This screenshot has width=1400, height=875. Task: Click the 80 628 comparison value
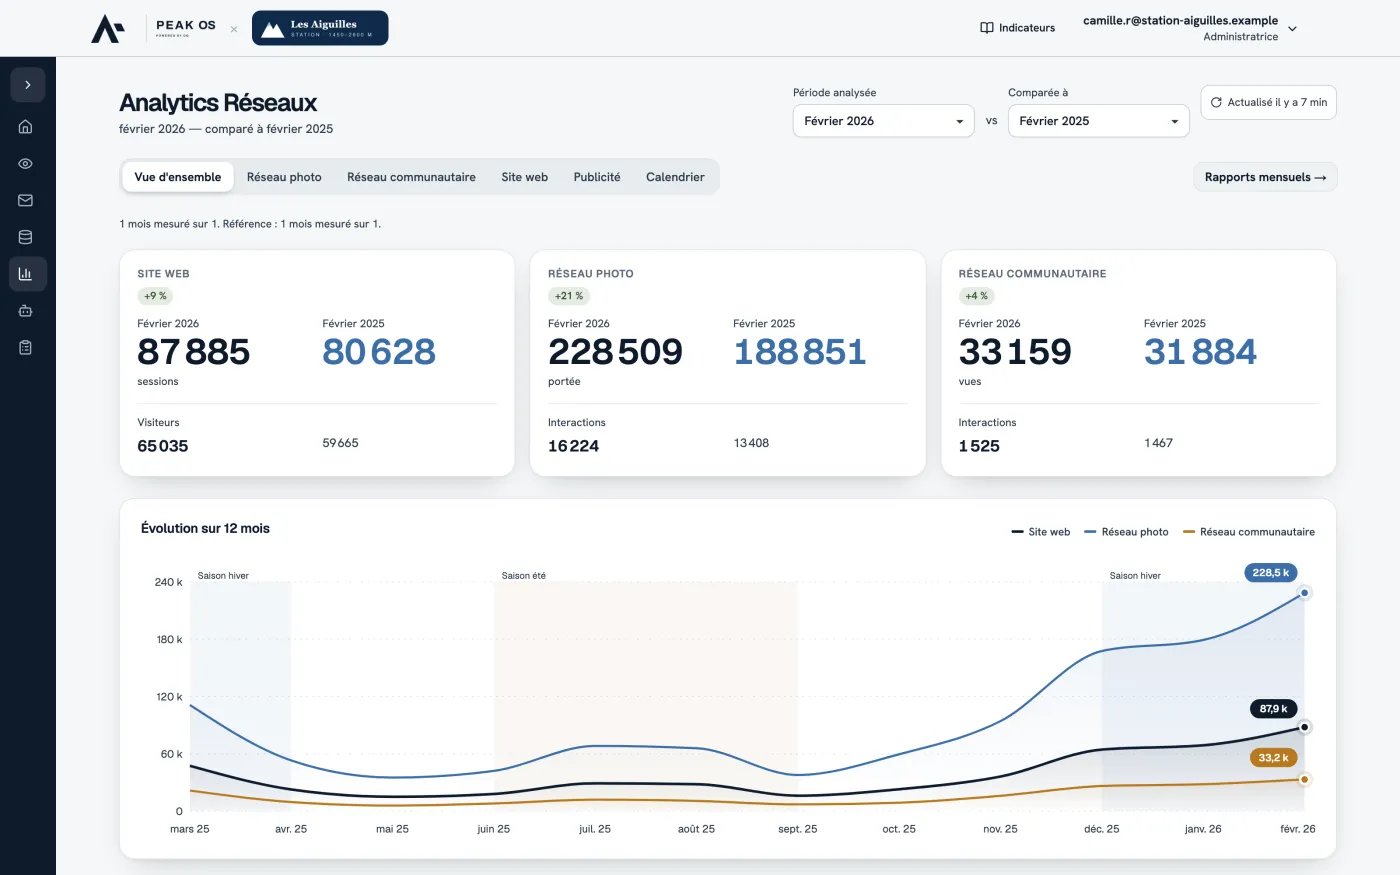[379, 352]
